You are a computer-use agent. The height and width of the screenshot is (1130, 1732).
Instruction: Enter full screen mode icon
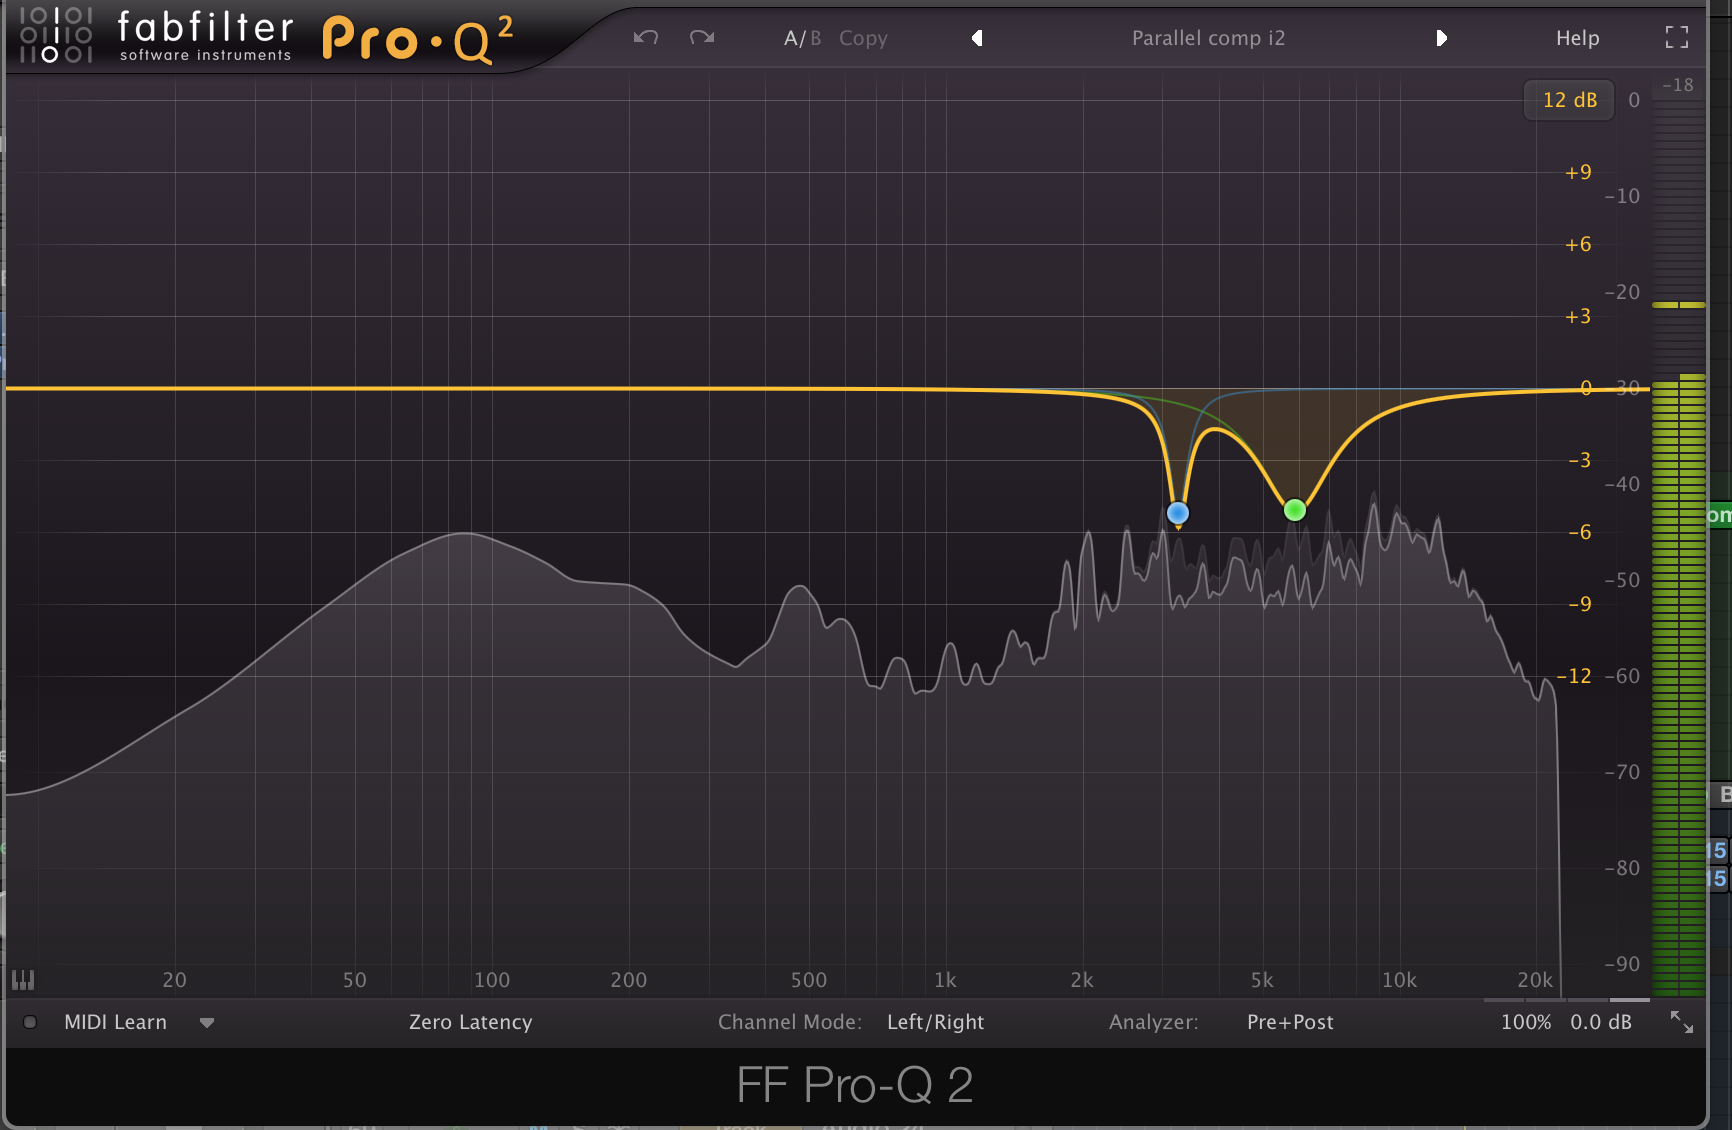(1677, 38)
